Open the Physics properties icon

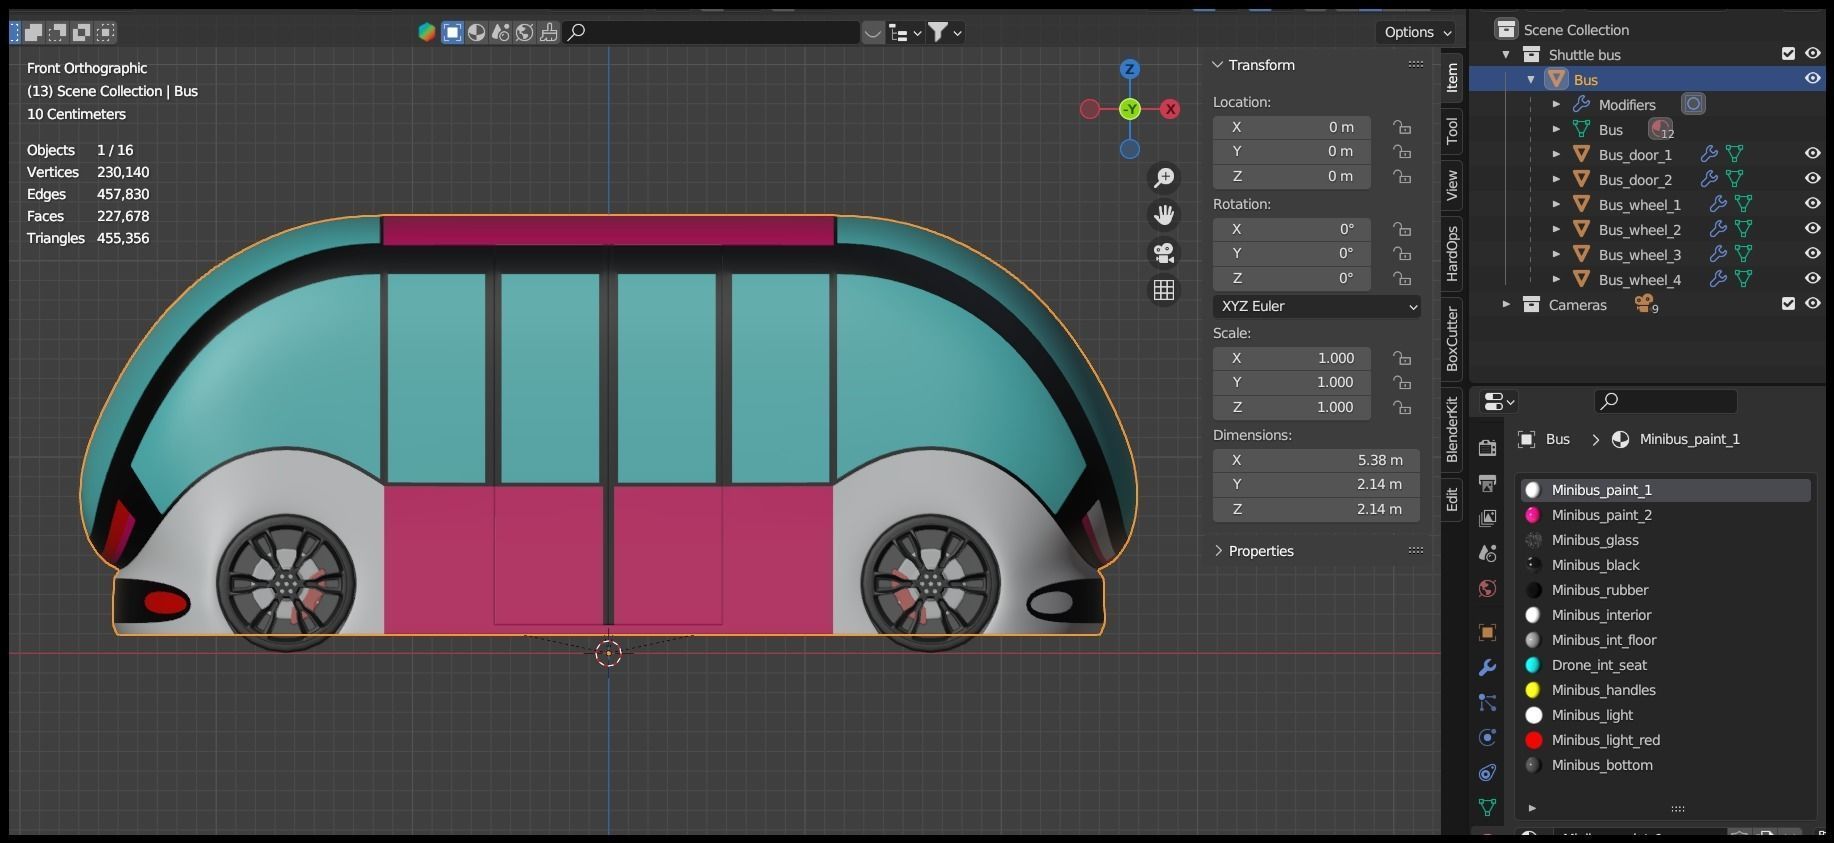1487,738
